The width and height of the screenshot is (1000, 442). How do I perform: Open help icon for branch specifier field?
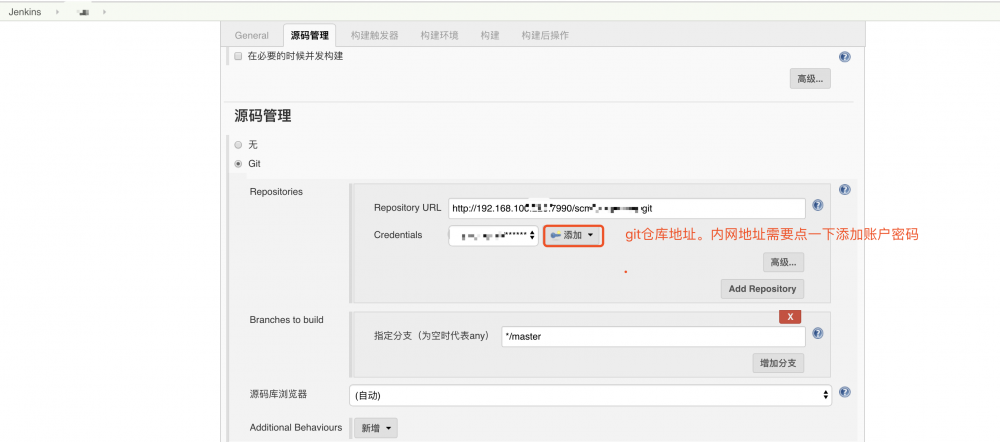tap(818, 334)
